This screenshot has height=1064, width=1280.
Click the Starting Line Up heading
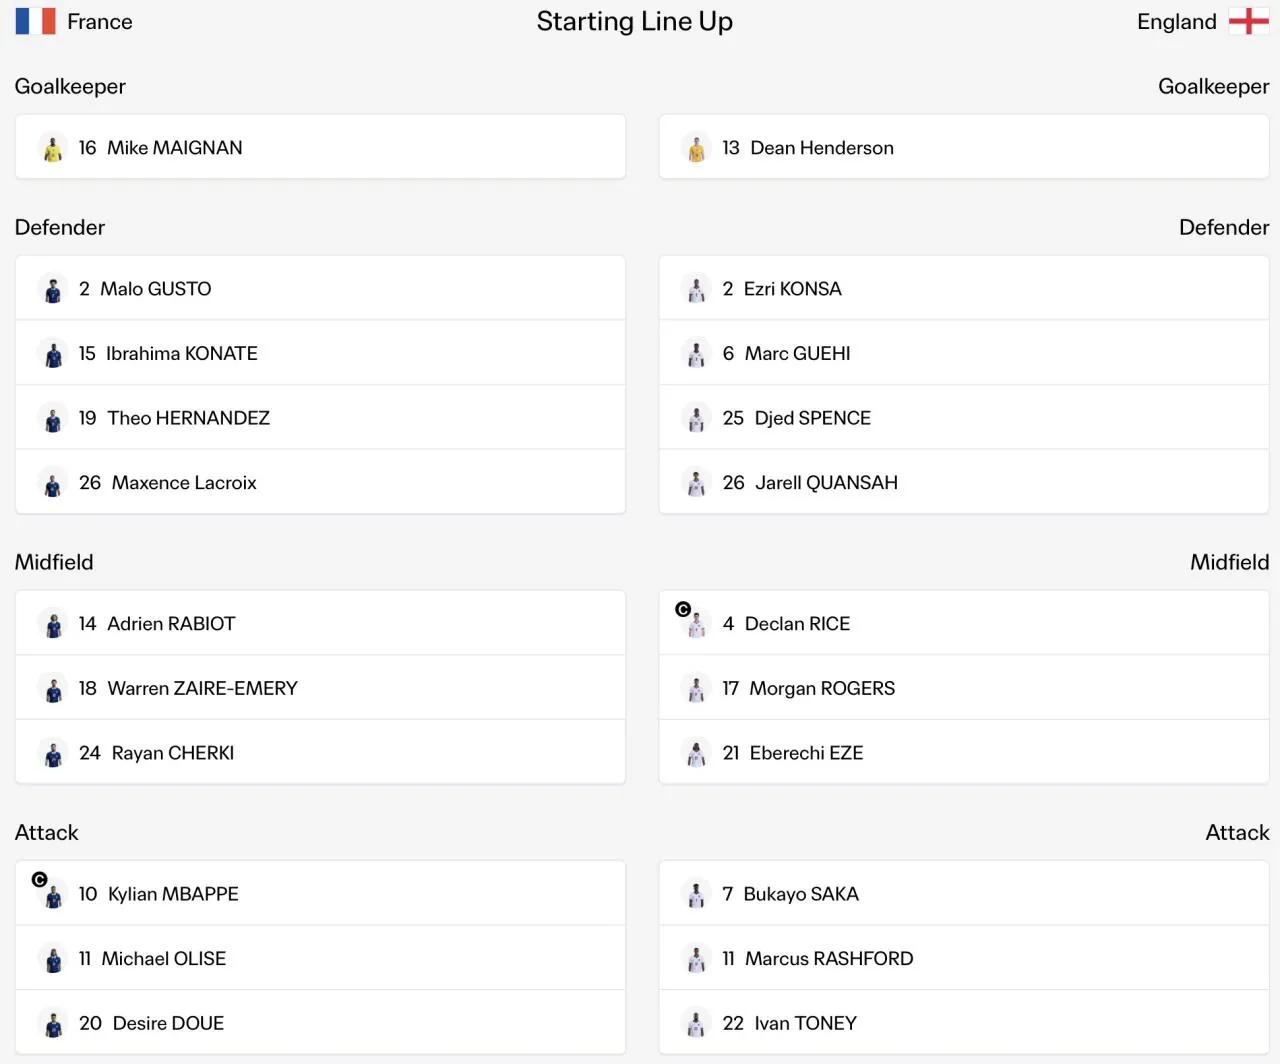[x=635, y=21]
